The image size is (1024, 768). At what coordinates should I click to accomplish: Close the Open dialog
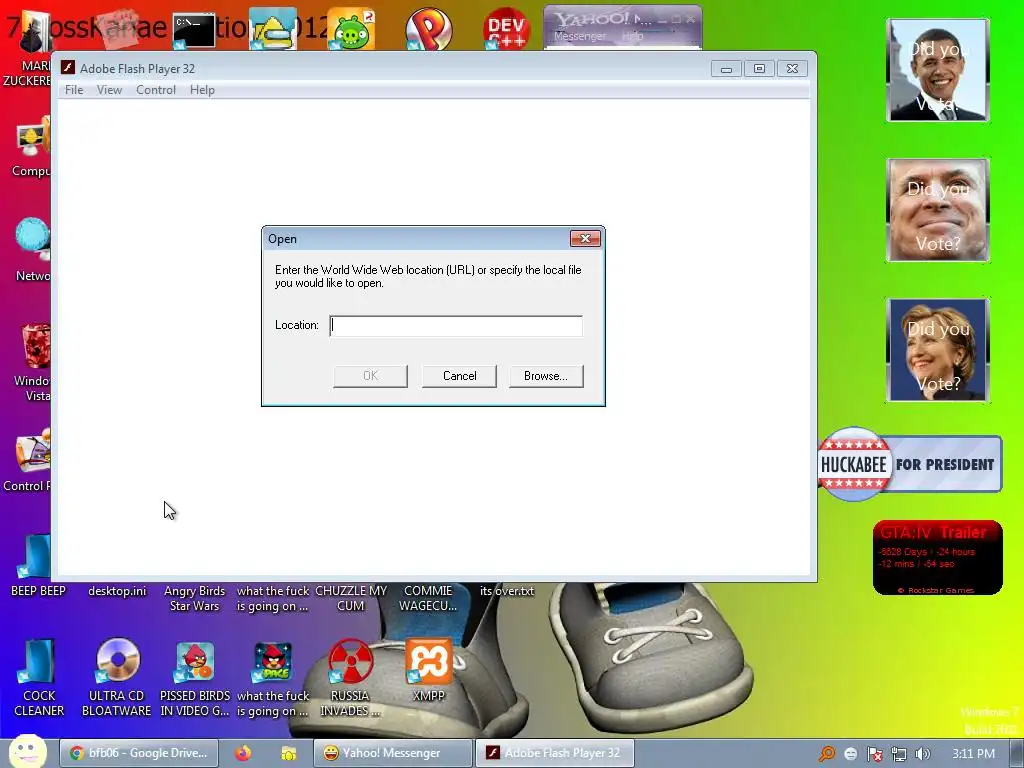(x=585, y=238)
